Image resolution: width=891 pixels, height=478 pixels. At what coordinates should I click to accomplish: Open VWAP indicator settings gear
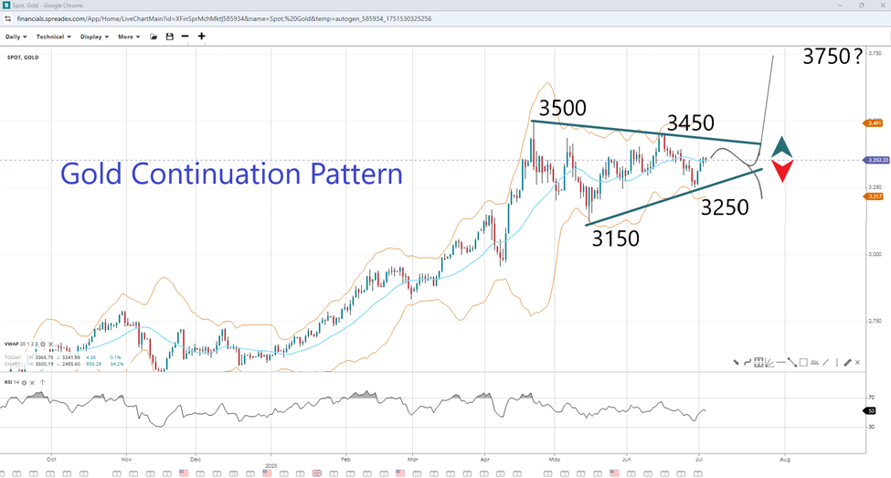pyautogui.click(x=43, y=344)
